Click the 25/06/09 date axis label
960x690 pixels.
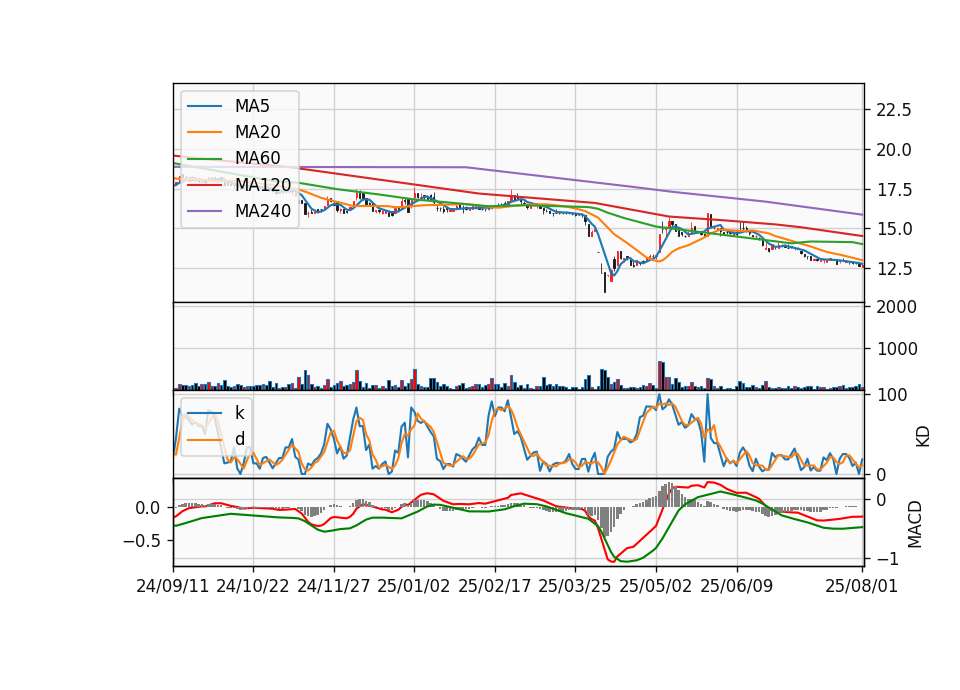pos(737,586)
